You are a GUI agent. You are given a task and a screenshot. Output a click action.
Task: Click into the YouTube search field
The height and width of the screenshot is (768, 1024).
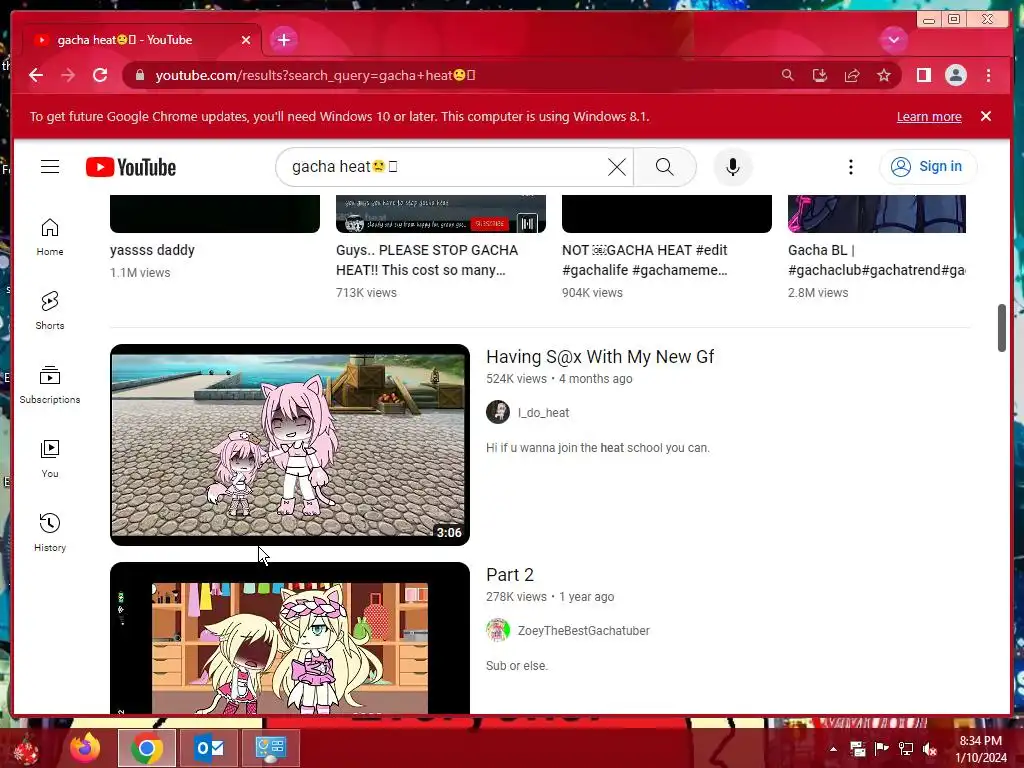[445, 167]
